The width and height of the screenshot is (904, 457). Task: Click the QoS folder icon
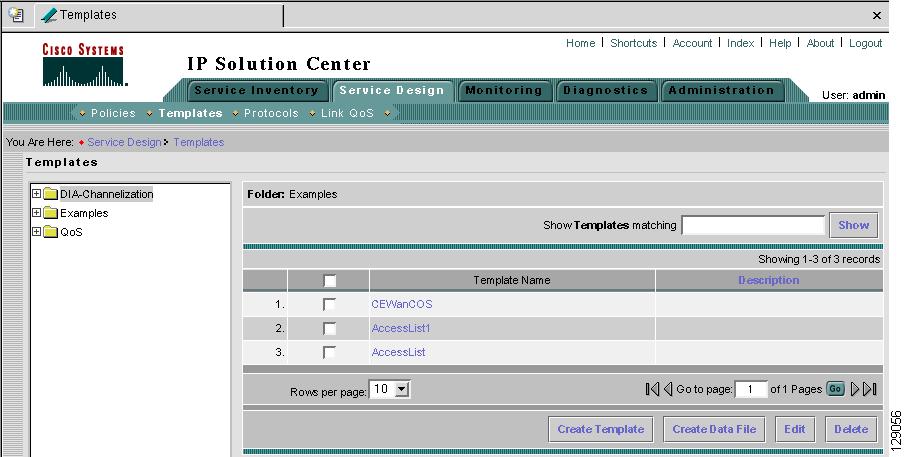(x=51, y=232)
